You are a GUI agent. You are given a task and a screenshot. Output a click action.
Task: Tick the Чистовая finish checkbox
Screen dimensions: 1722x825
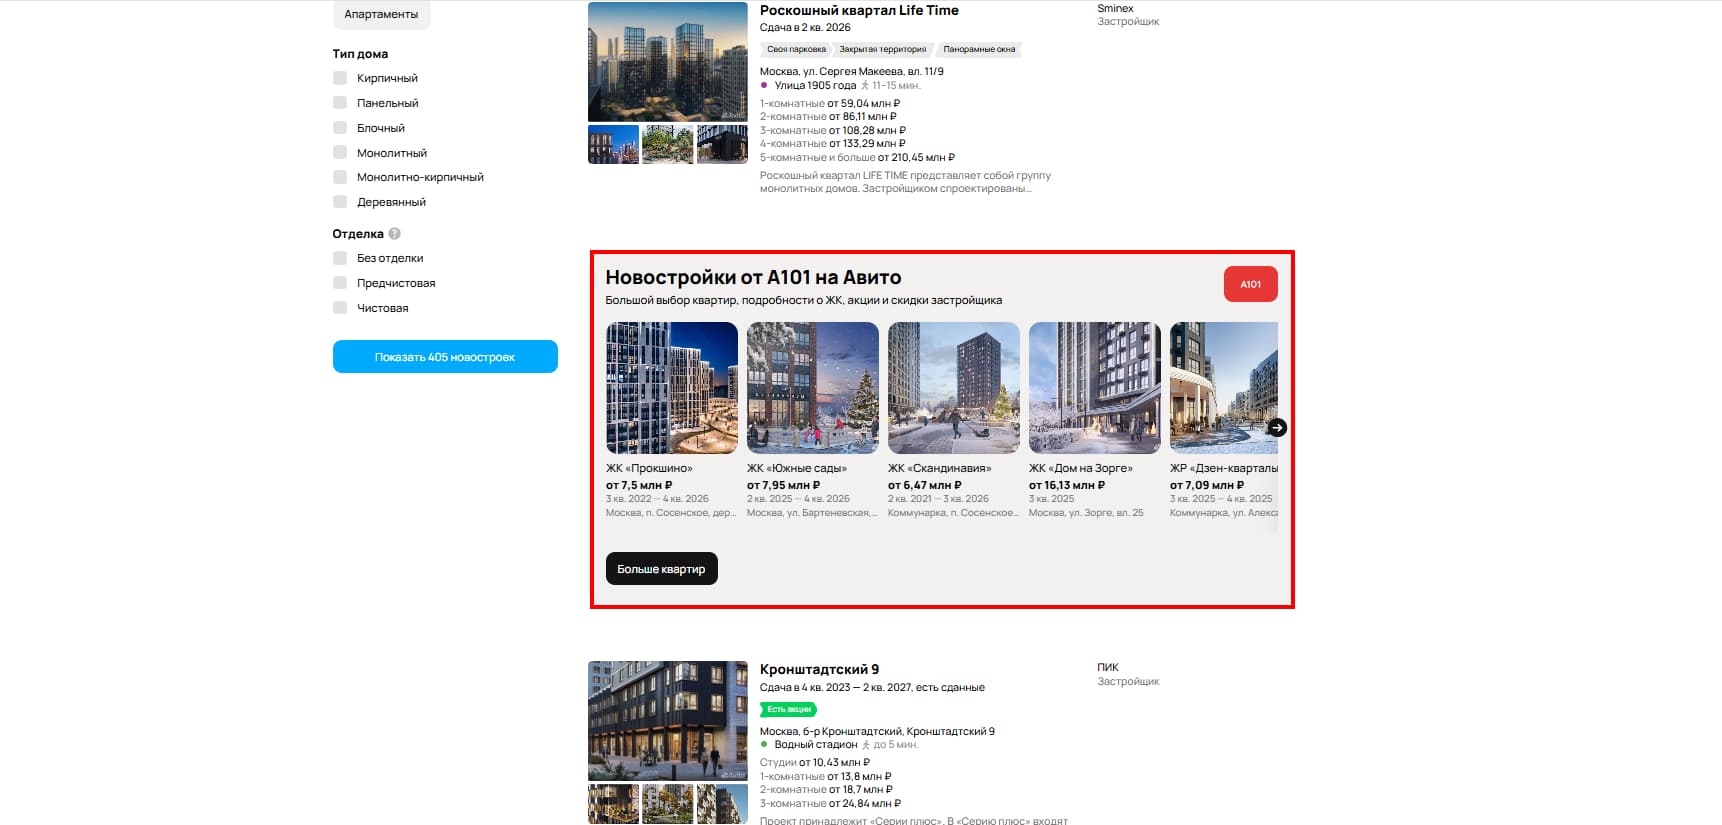coord(340,308)
